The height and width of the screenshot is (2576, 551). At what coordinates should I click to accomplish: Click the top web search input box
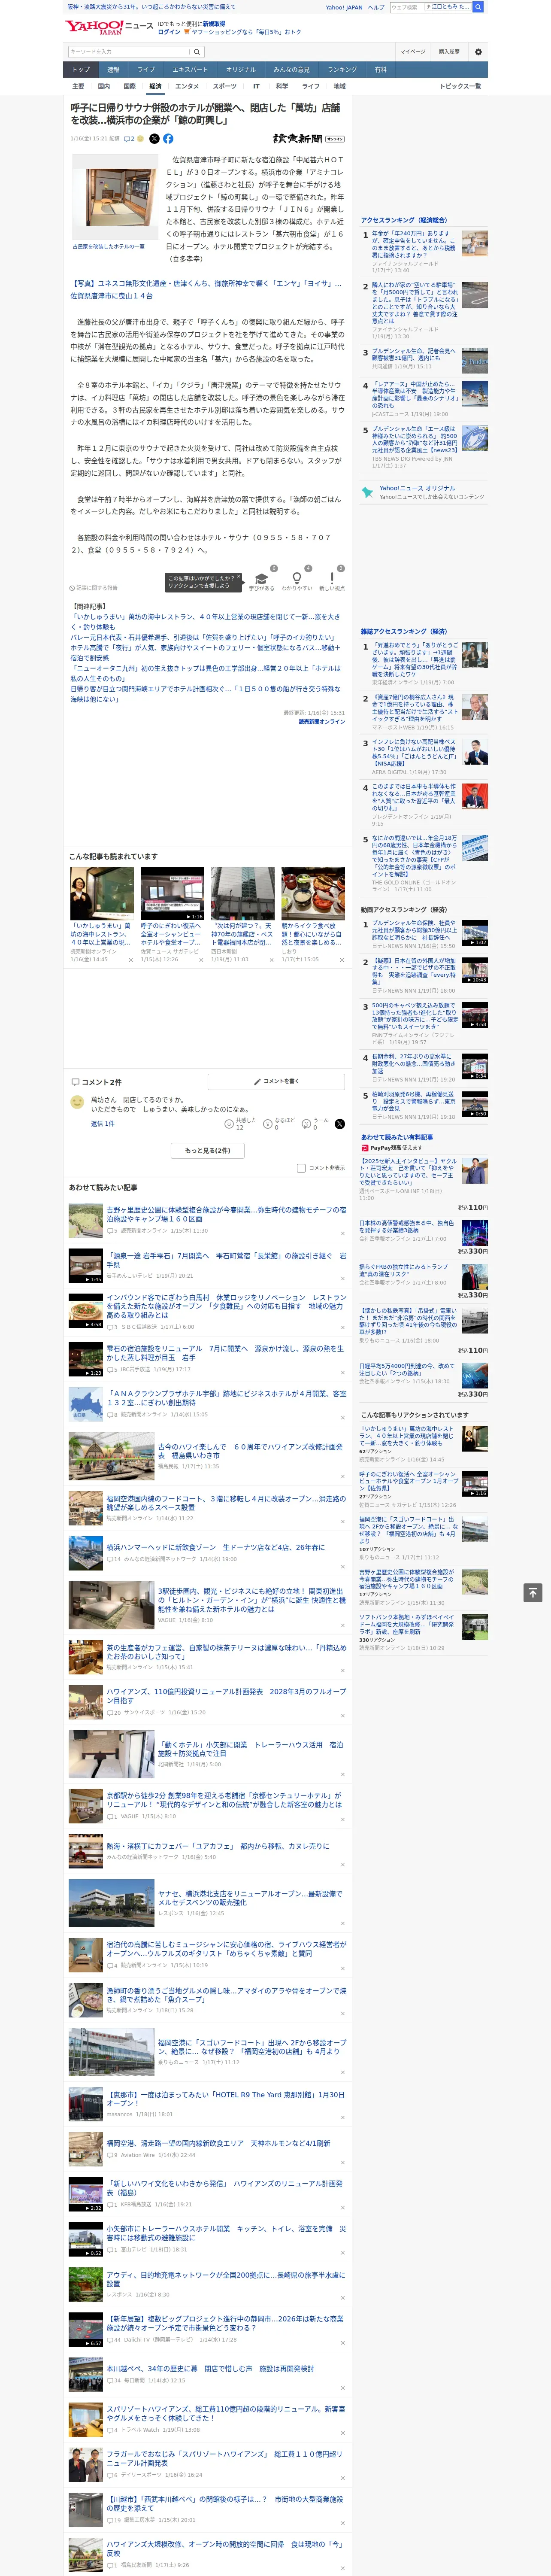click(x=431, y=7)
